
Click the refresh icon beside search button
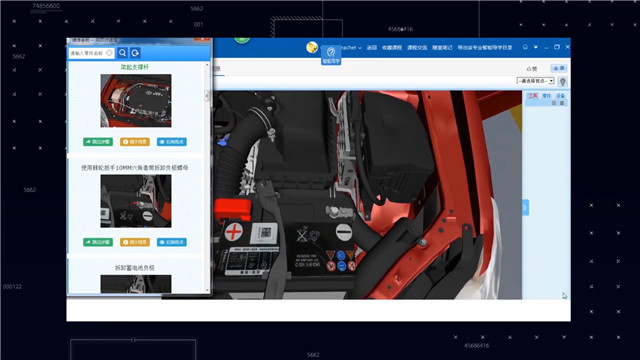tap(135, 53)
